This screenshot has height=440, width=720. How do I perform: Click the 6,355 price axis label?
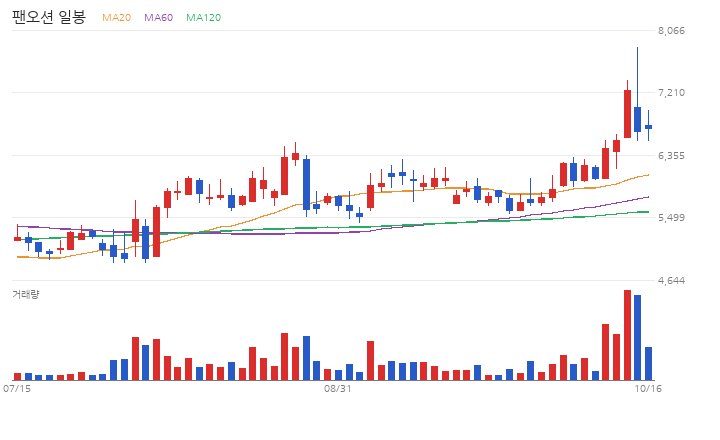tap(671, 156)
